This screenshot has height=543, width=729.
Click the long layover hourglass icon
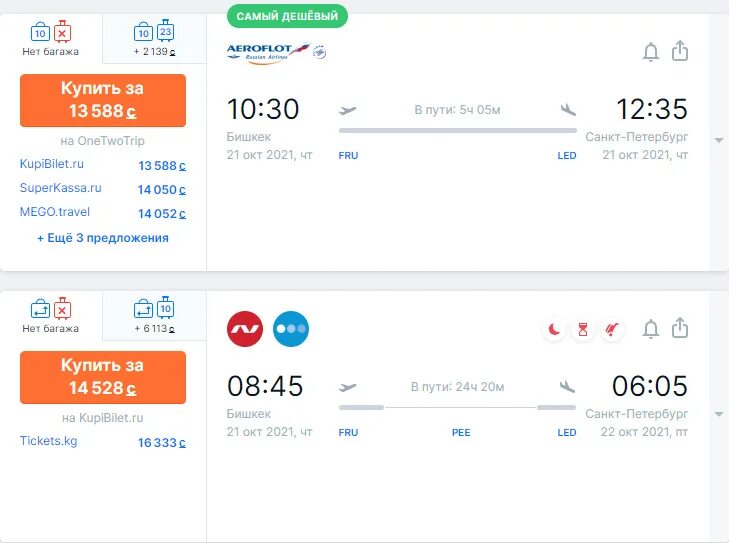(583, 330)
